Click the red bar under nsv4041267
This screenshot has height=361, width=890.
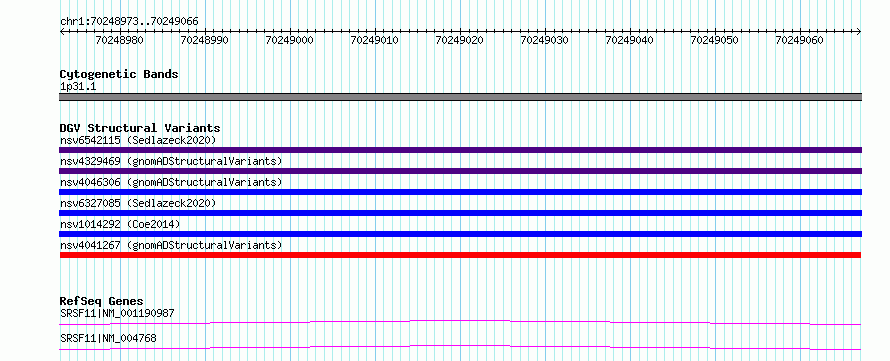pos(460,255)
